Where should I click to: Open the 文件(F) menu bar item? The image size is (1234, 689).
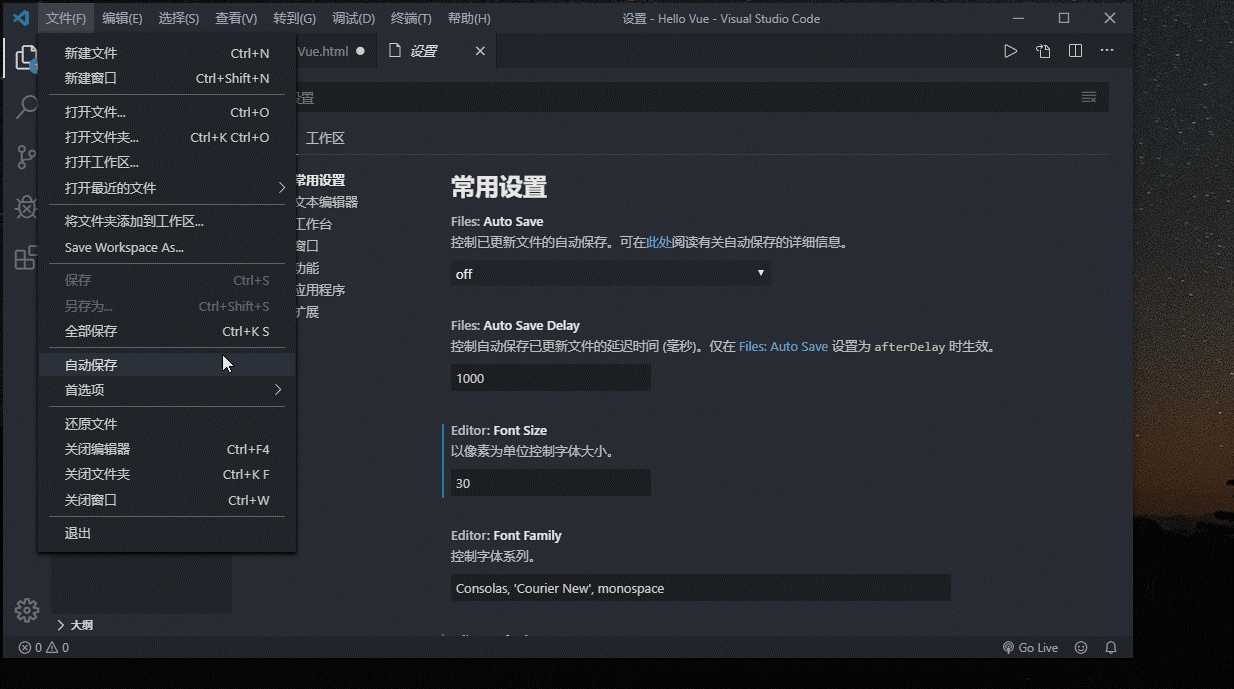tap(66, 18)
